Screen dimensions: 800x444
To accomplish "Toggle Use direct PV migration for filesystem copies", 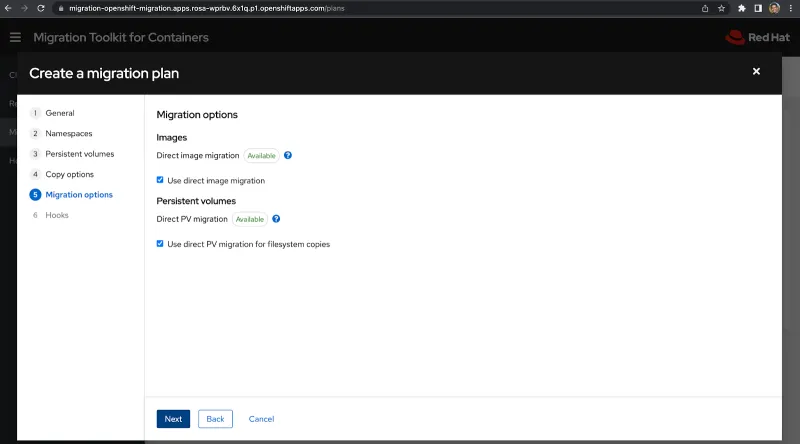I will [160, 244].
